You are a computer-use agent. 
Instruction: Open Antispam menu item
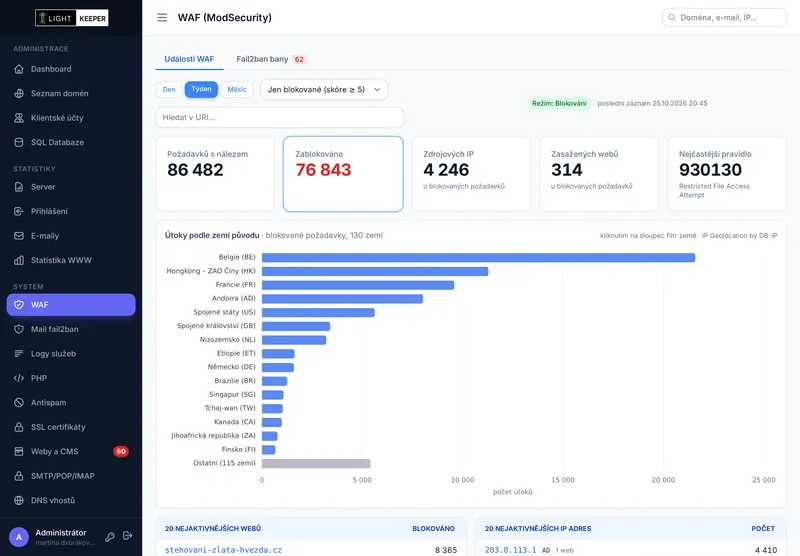tap(71, 402)
